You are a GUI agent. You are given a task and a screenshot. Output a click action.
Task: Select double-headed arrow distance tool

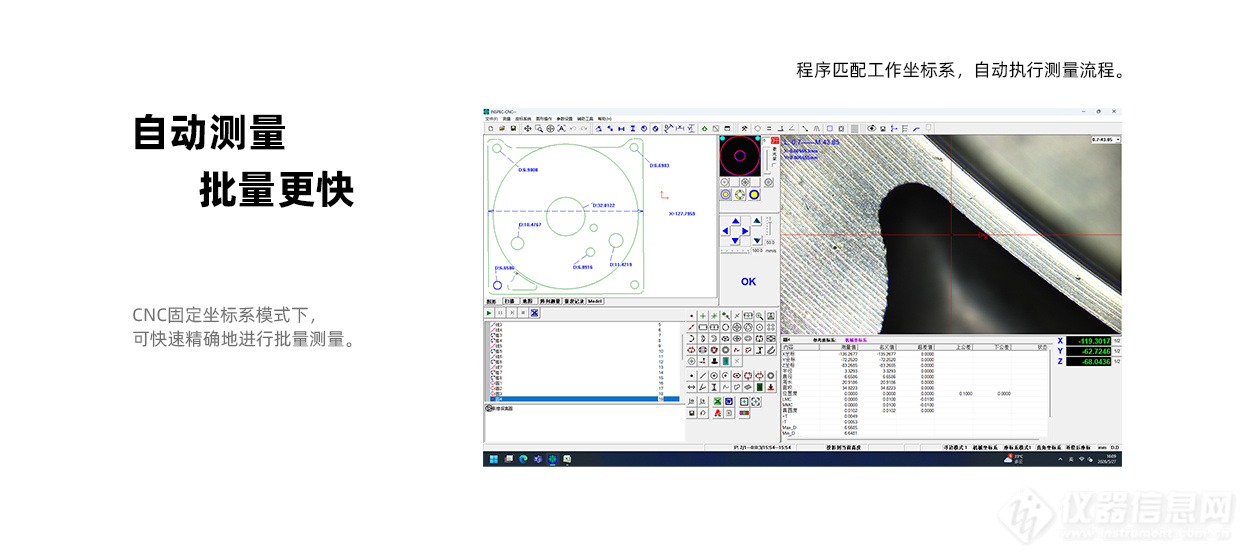(x=691, y=387)
